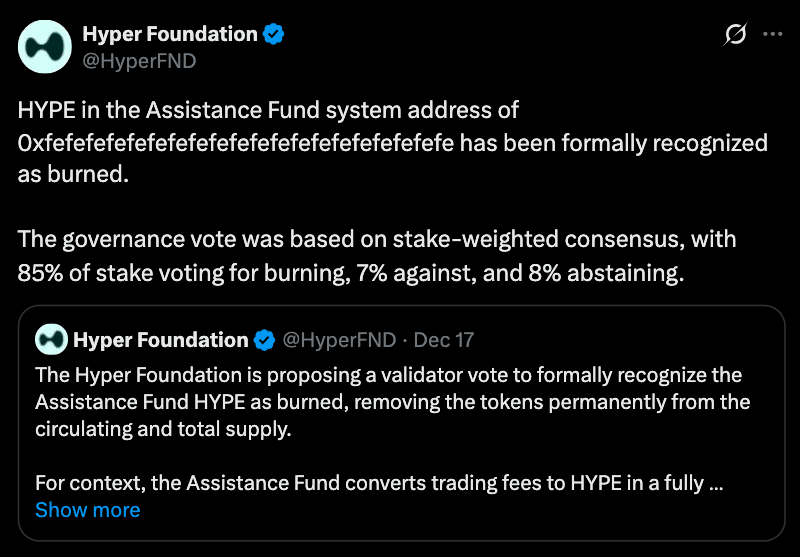This screenshot has width=800, height=557.
Task: Expand the quoted post with Show more
Action: [87, 510]
